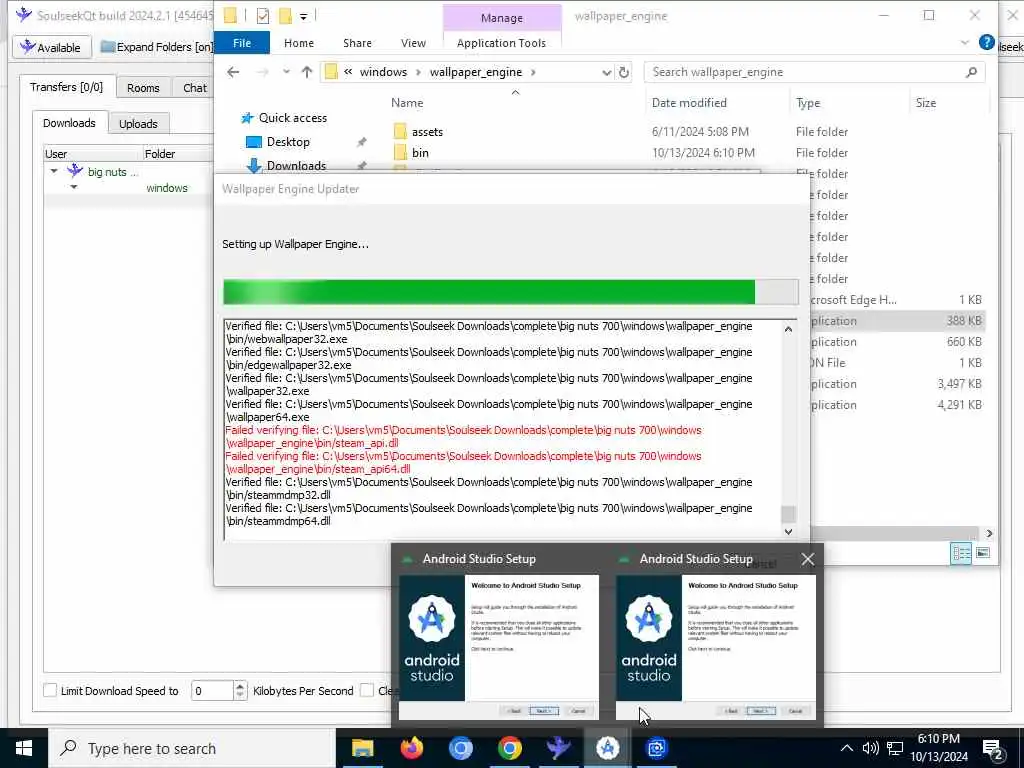The width and height of the screenshot is (1024, 768).
Task: Open the Windows Start menu
Action: click(x=24, y=748)
